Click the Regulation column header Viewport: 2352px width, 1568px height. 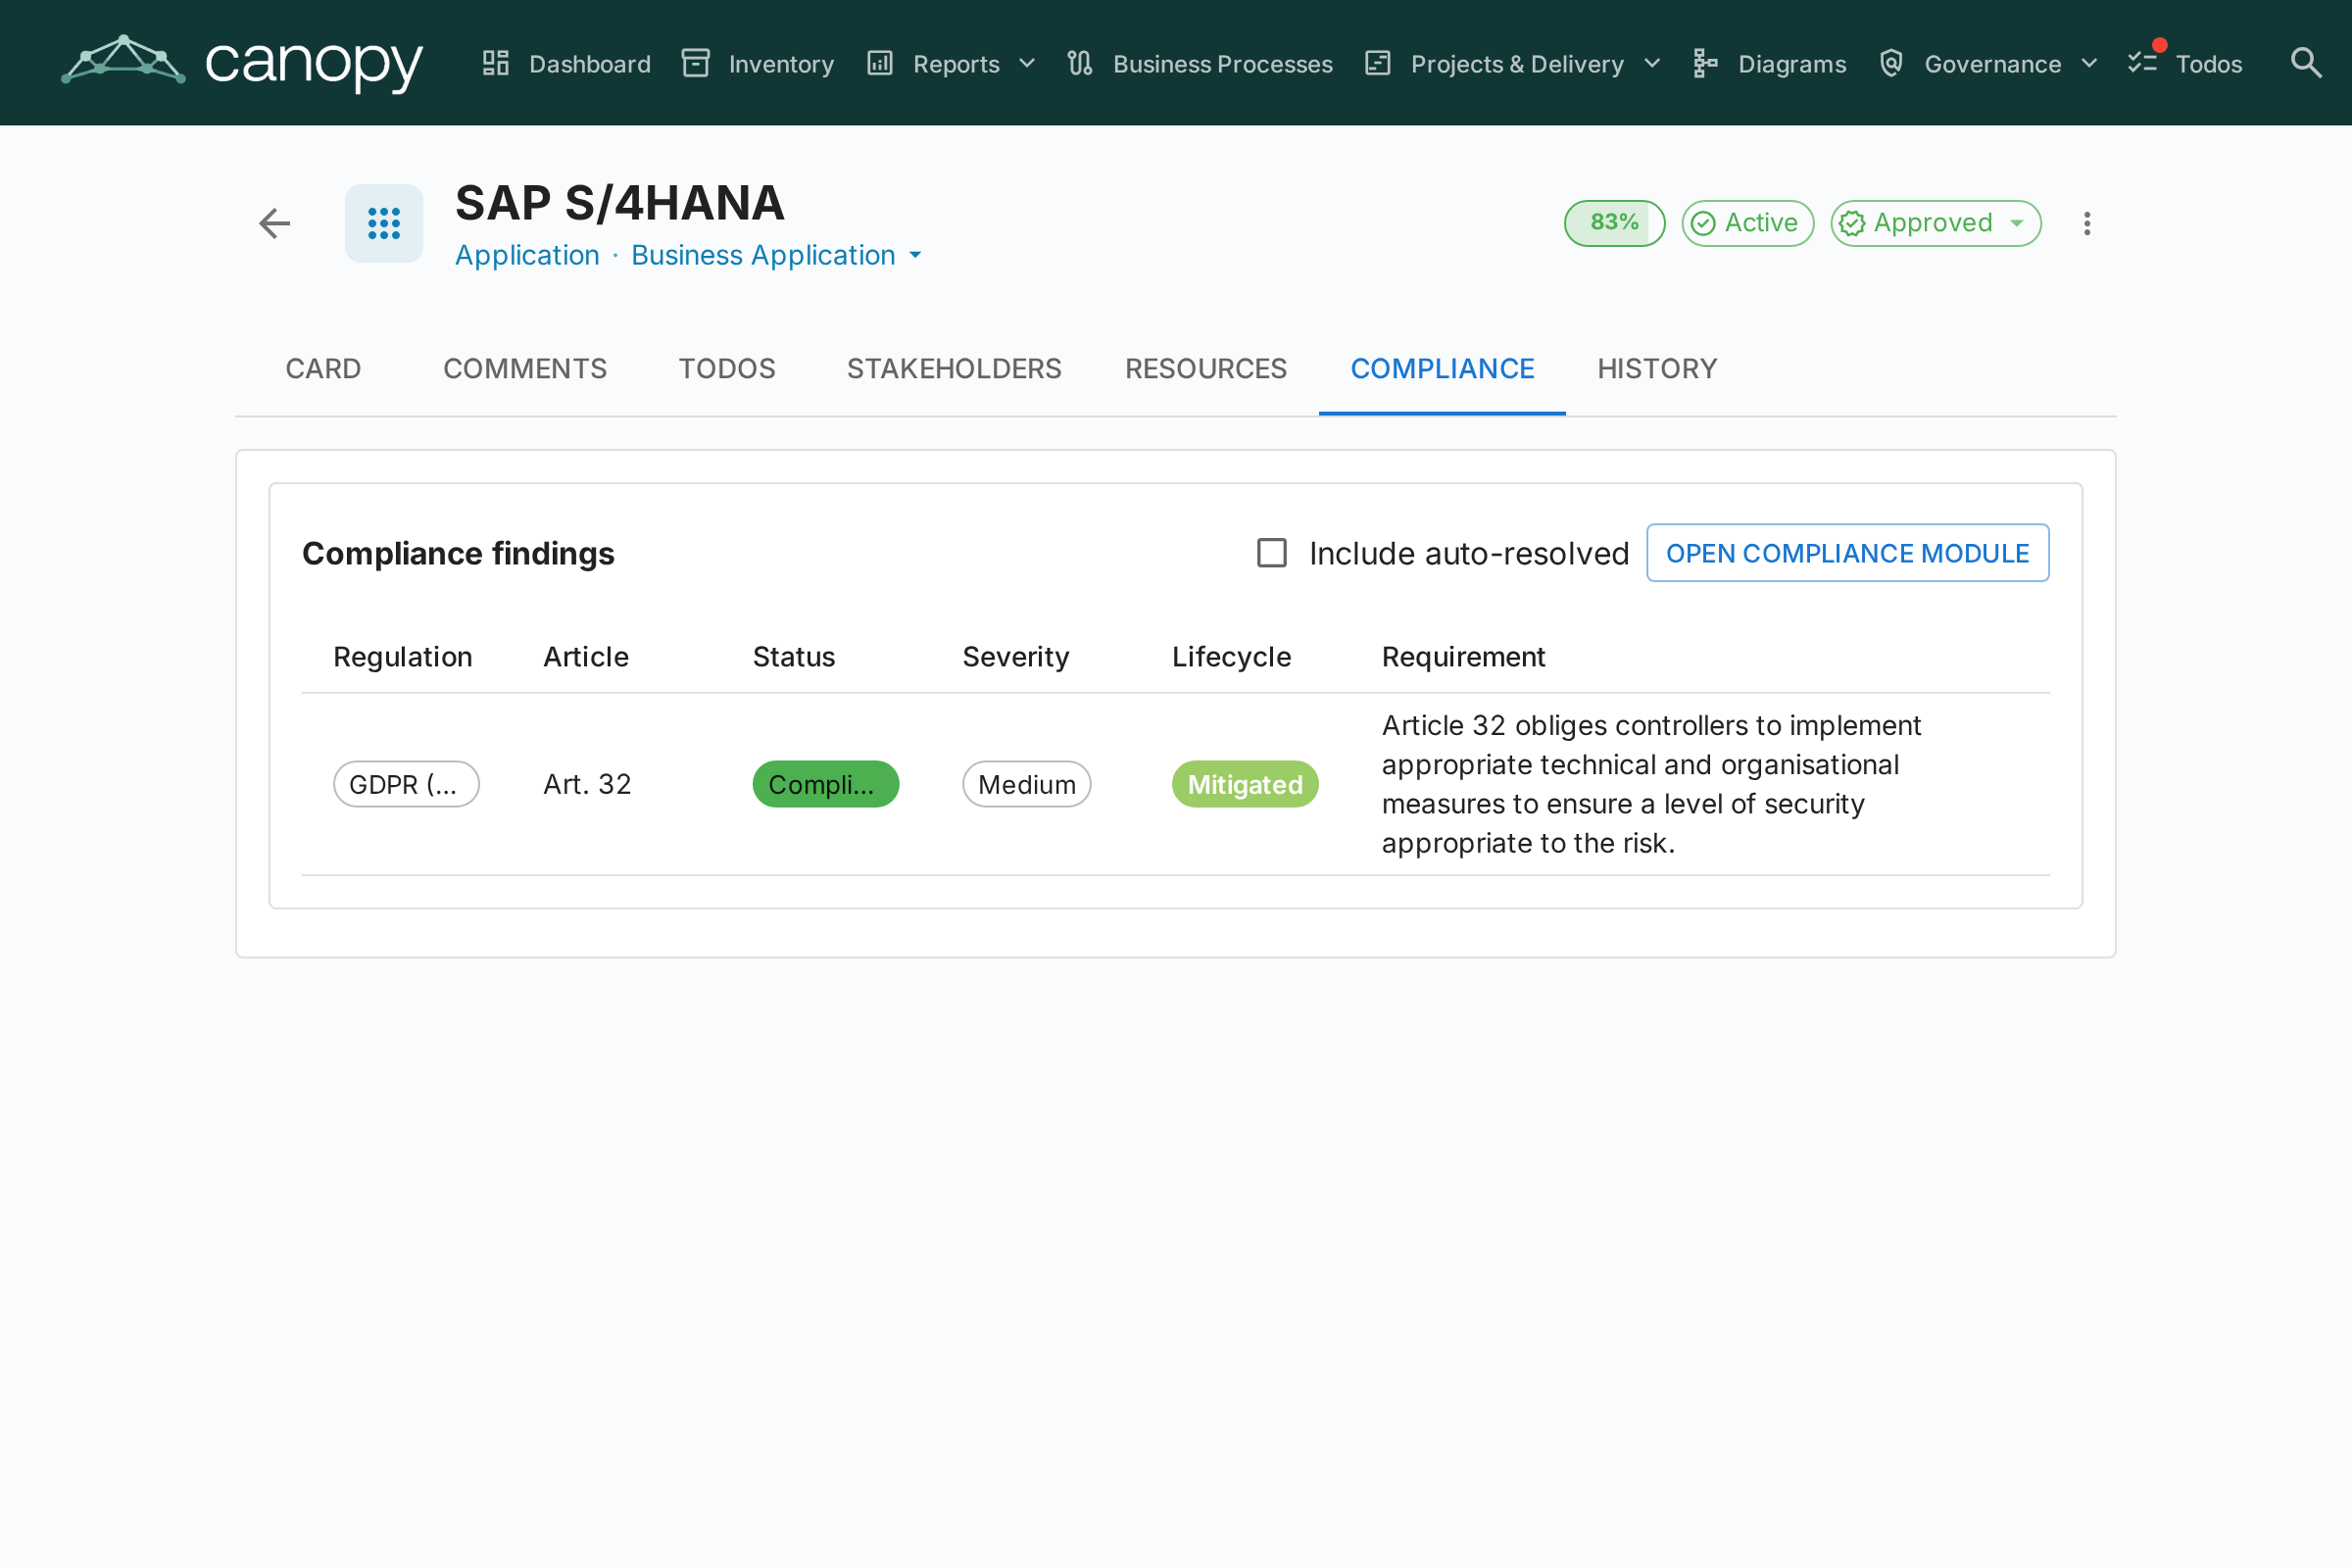tap(403, 657)
